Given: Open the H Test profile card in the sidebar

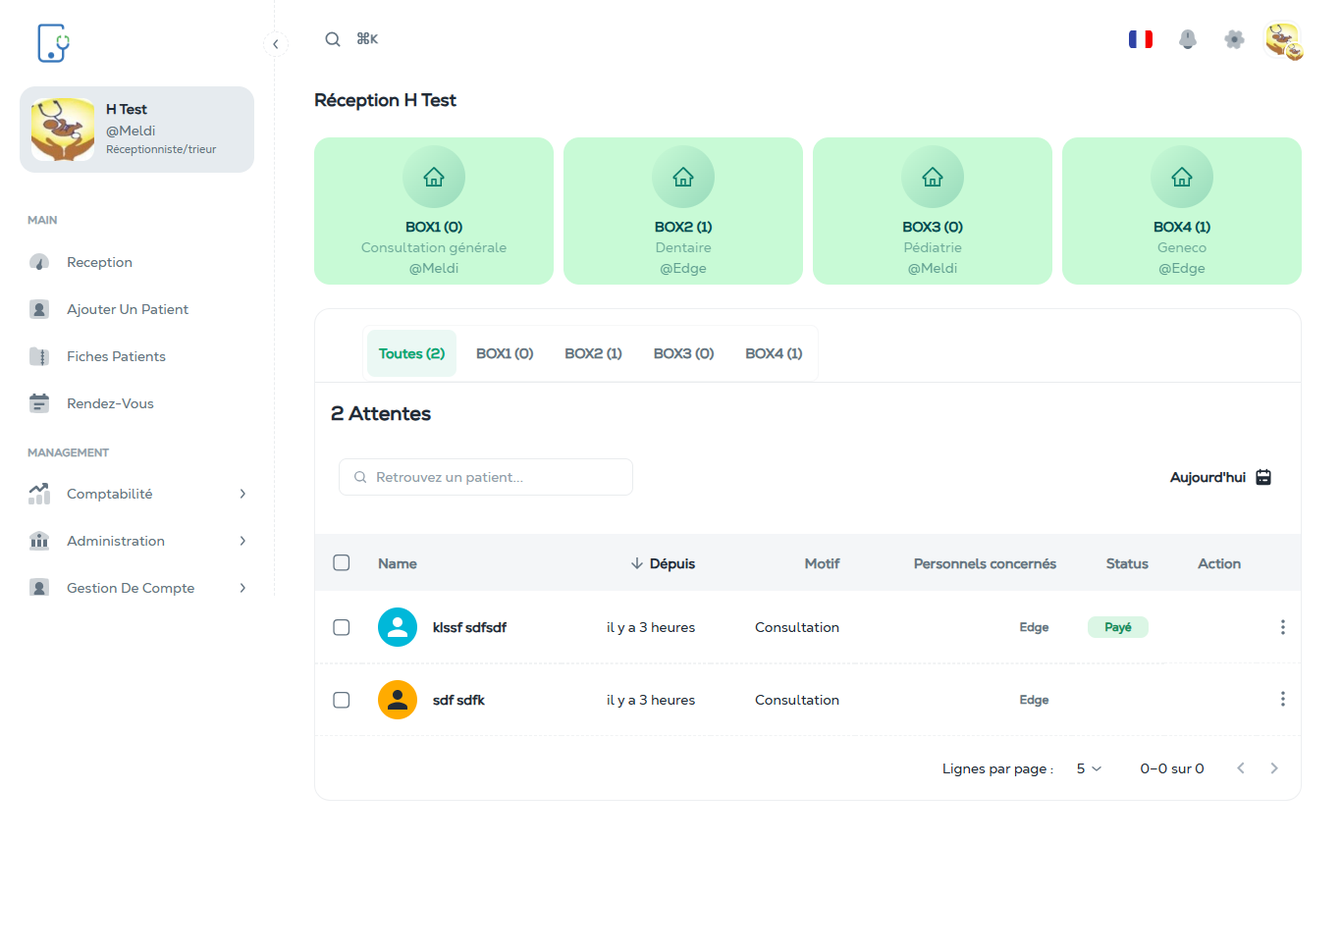Looking at the screenshot, I should pos(137,129).
